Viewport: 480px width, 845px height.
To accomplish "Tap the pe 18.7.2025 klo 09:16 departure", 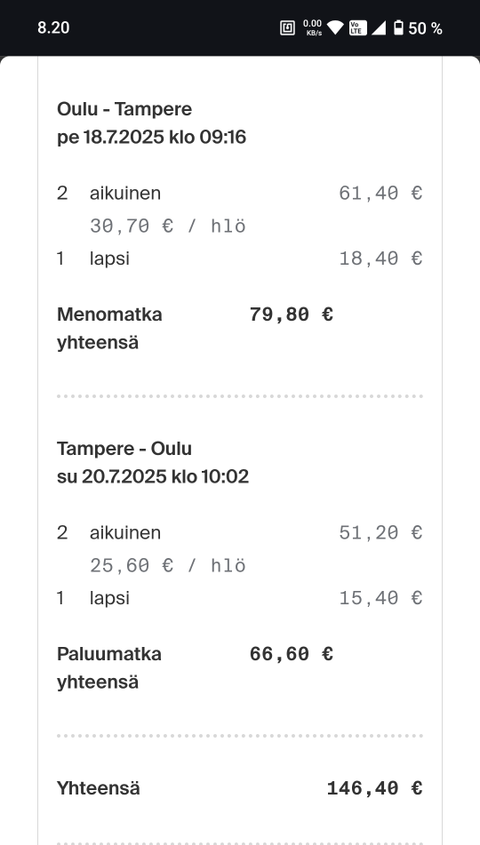I will point(151,137).
